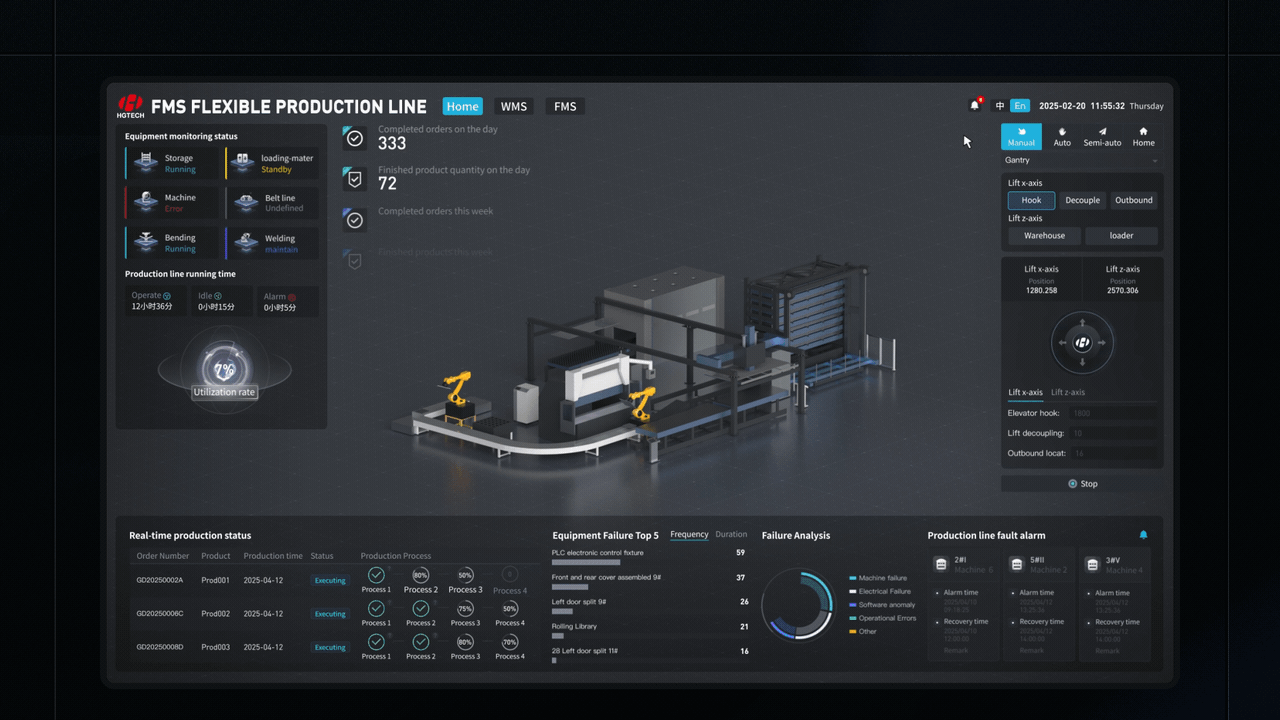Click the 5#II Machine 2 alarm icon

(x=1017, y=564)
